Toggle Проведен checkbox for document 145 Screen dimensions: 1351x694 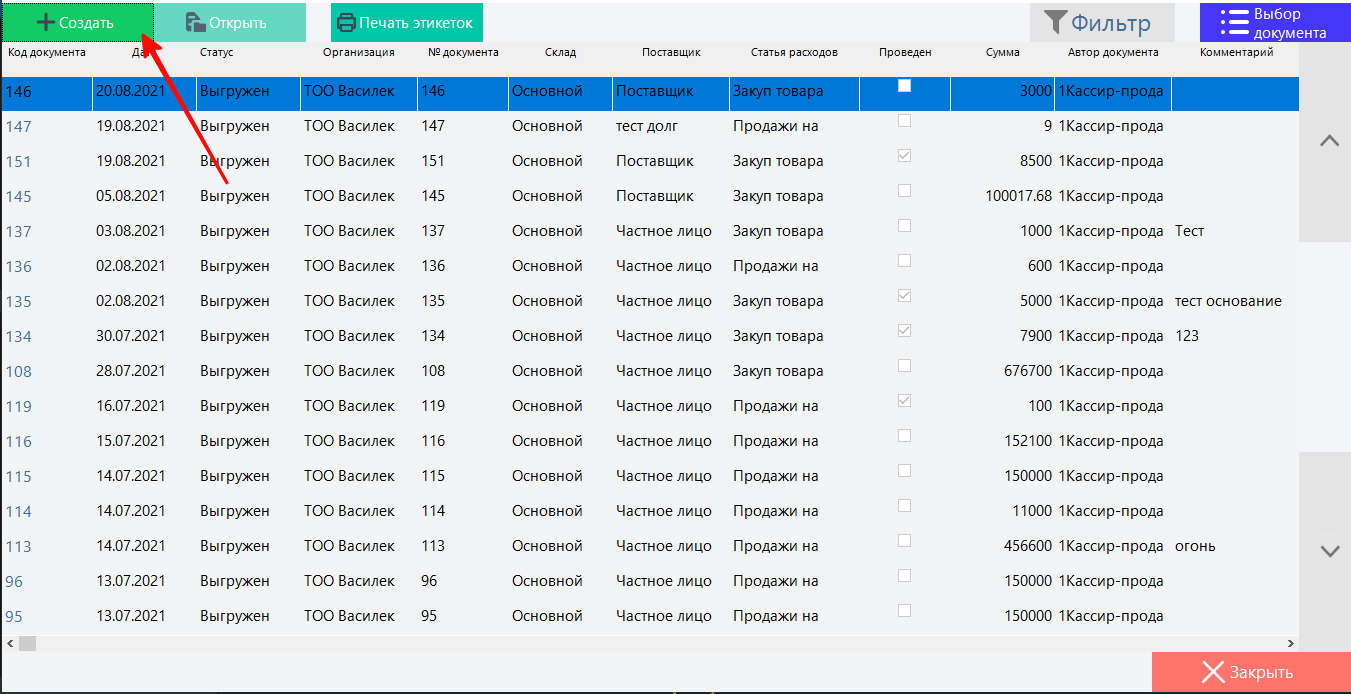[905, 191]
